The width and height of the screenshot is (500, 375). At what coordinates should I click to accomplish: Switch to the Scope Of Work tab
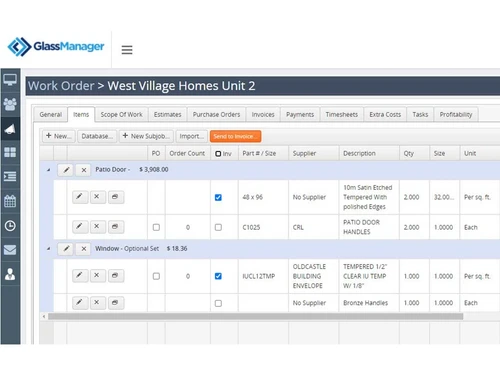point(121,115)
